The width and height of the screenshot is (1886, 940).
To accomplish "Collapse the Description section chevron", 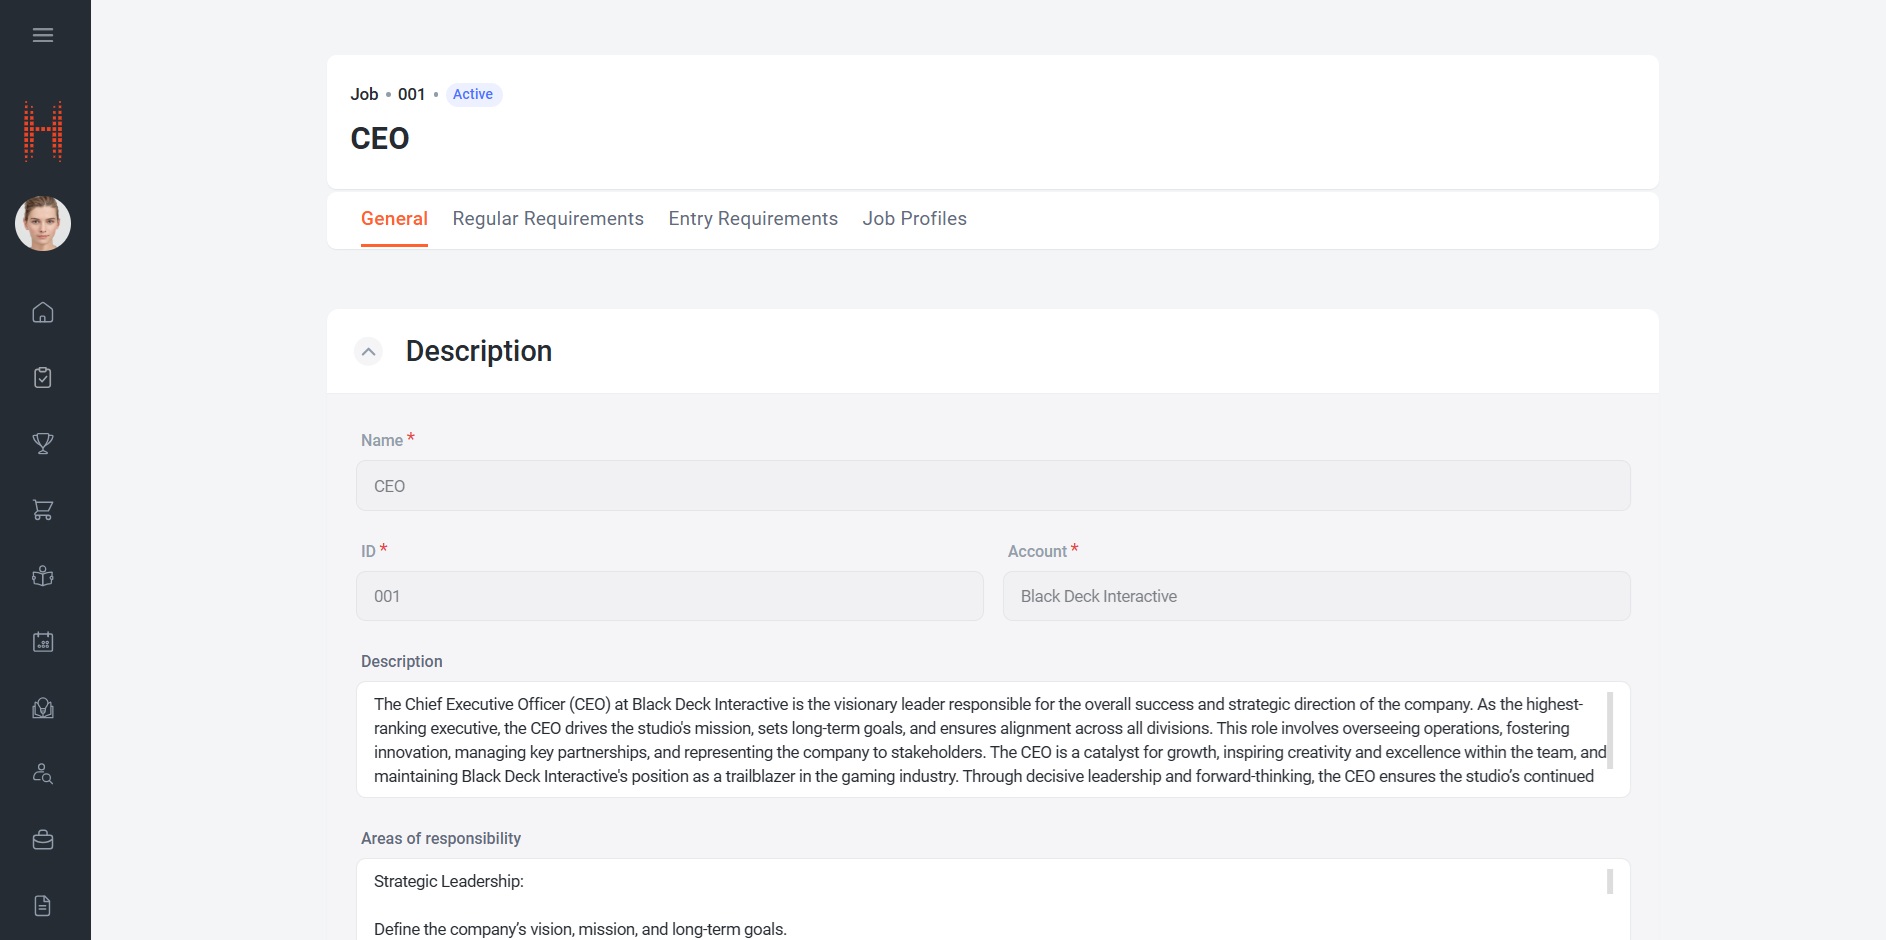I will (x=369, y=352).
